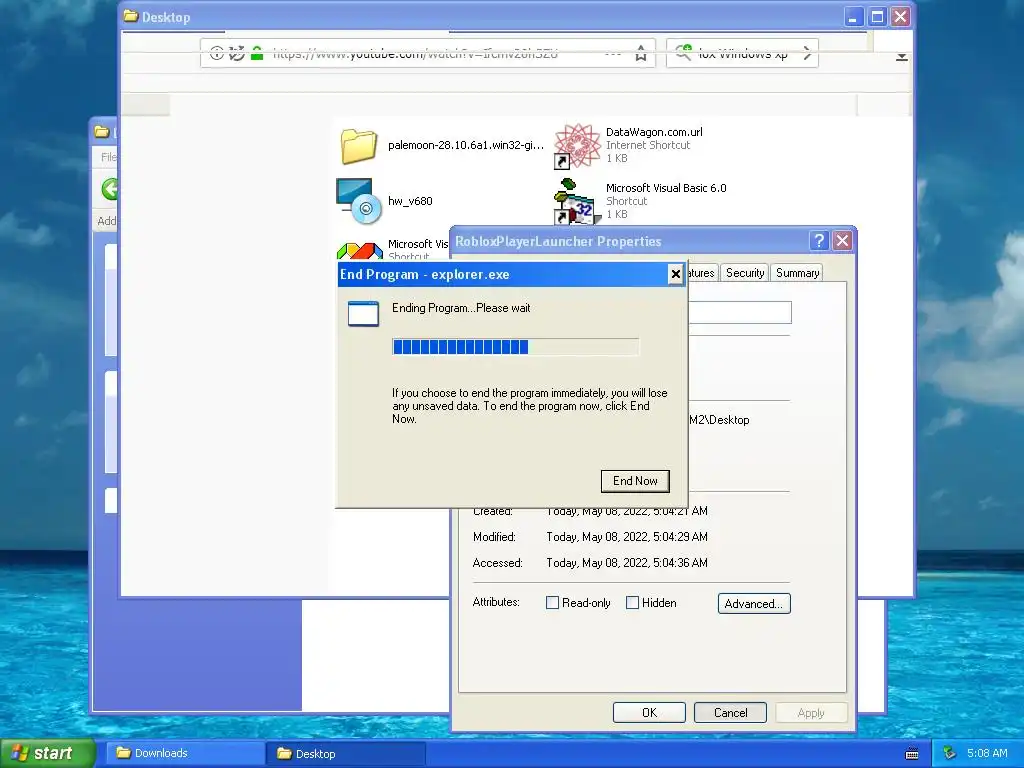Click the 5:08 AM system clock
Screen dimensions: 1024x768
[x=987, y=753]
